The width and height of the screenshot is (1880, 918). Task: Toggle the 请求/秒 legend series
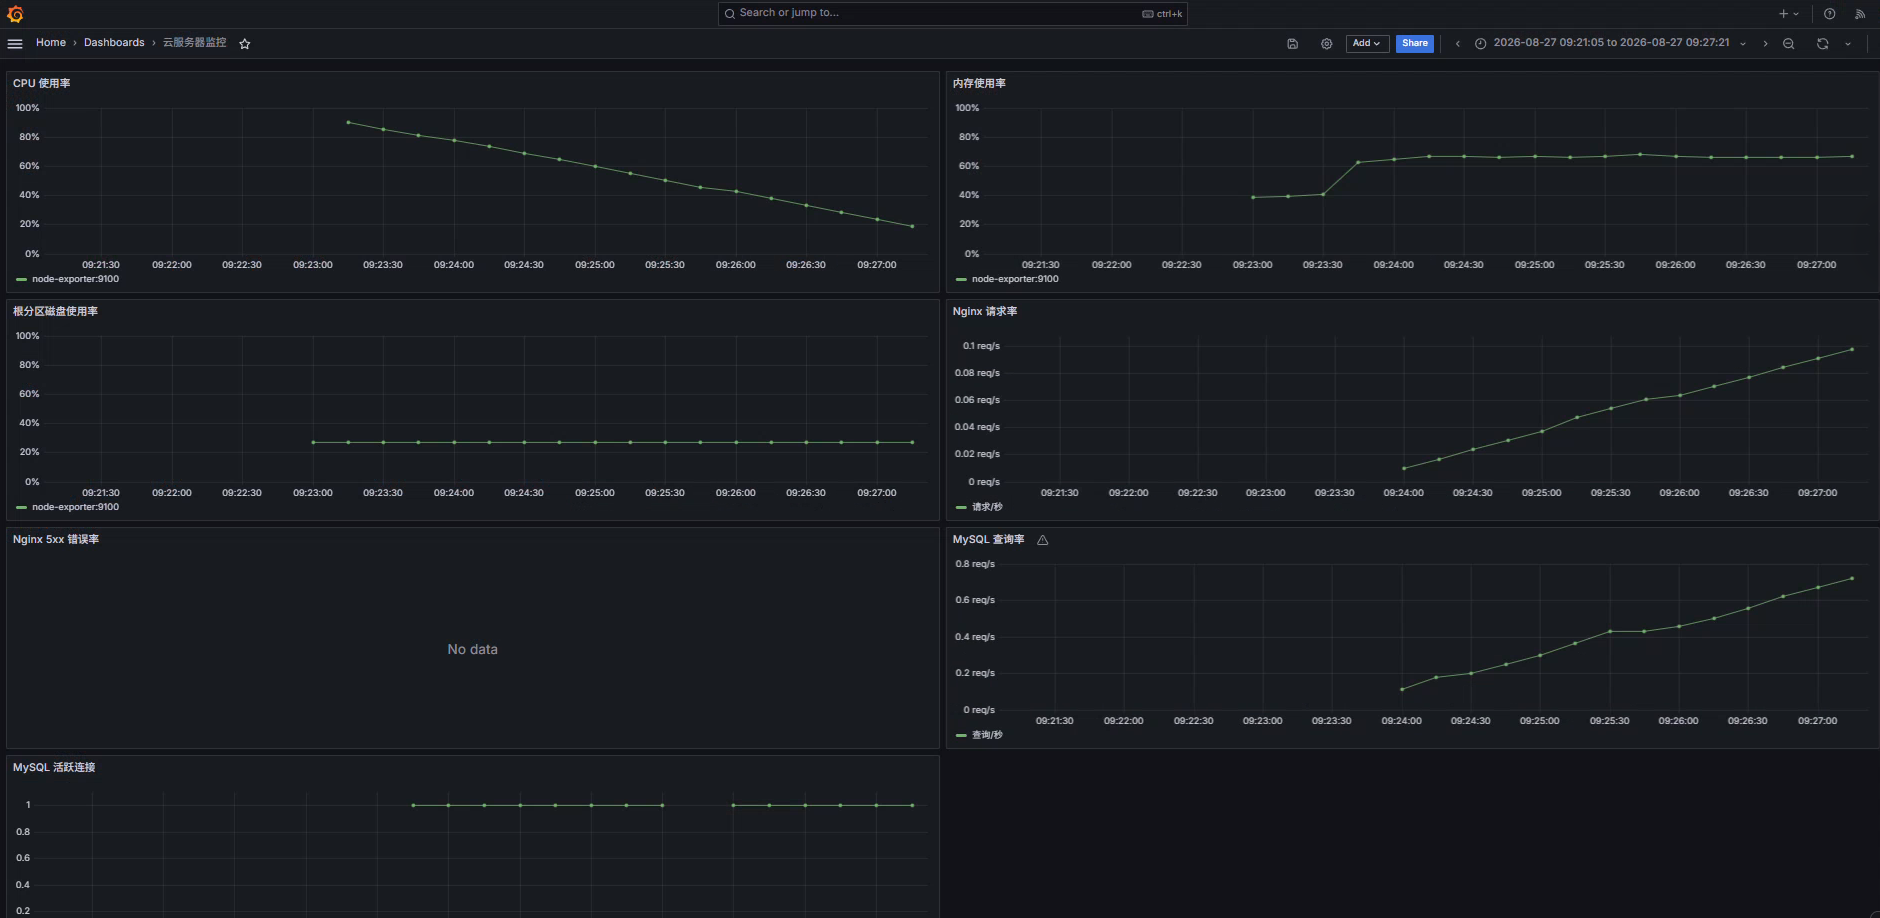pos(986,507)
